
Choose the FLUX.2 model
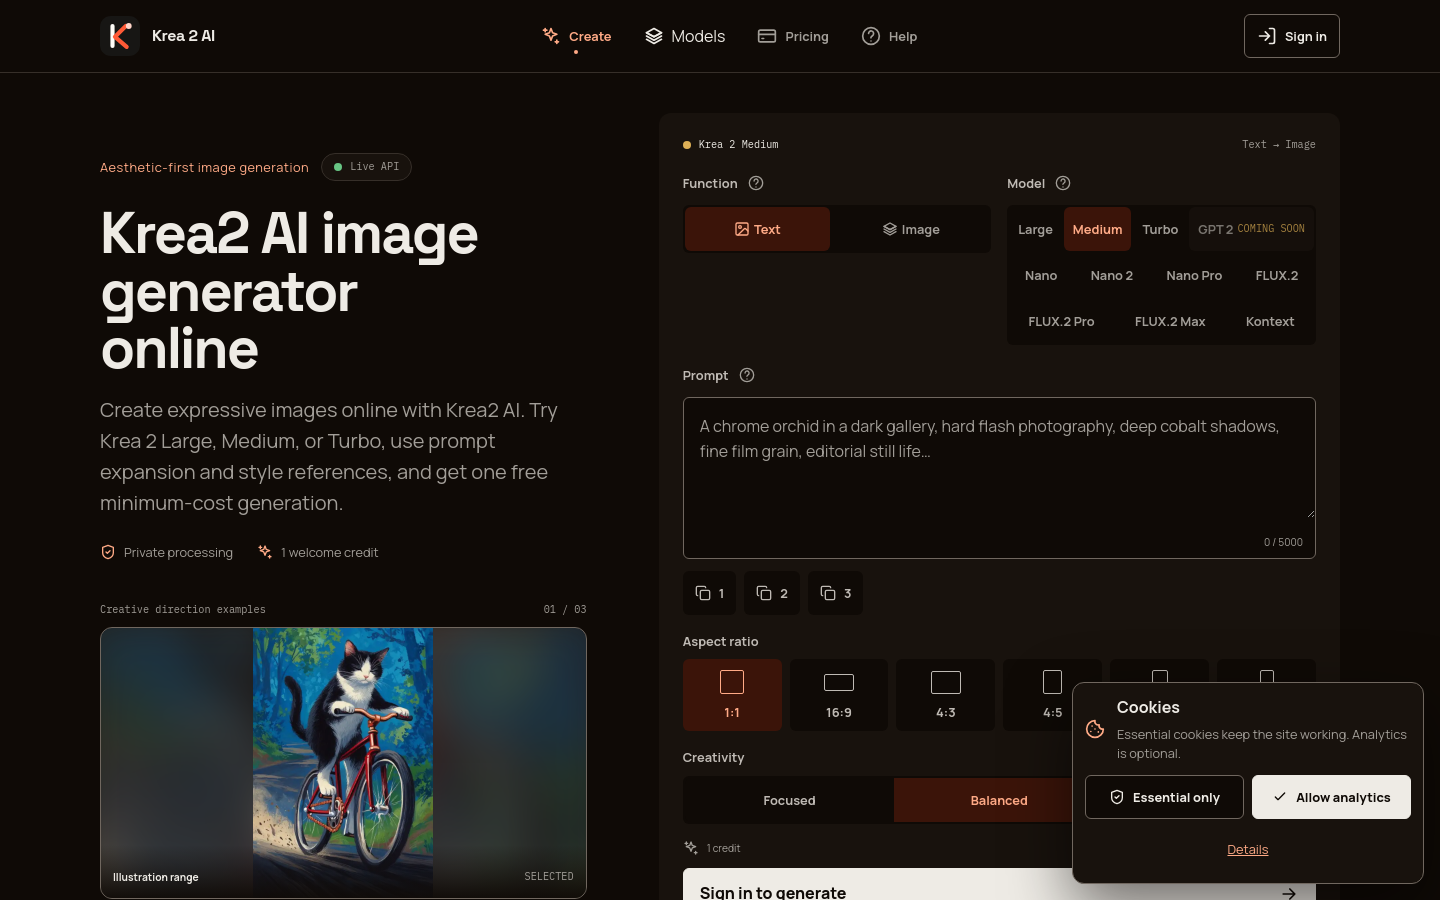click(x=1277, y=275)
